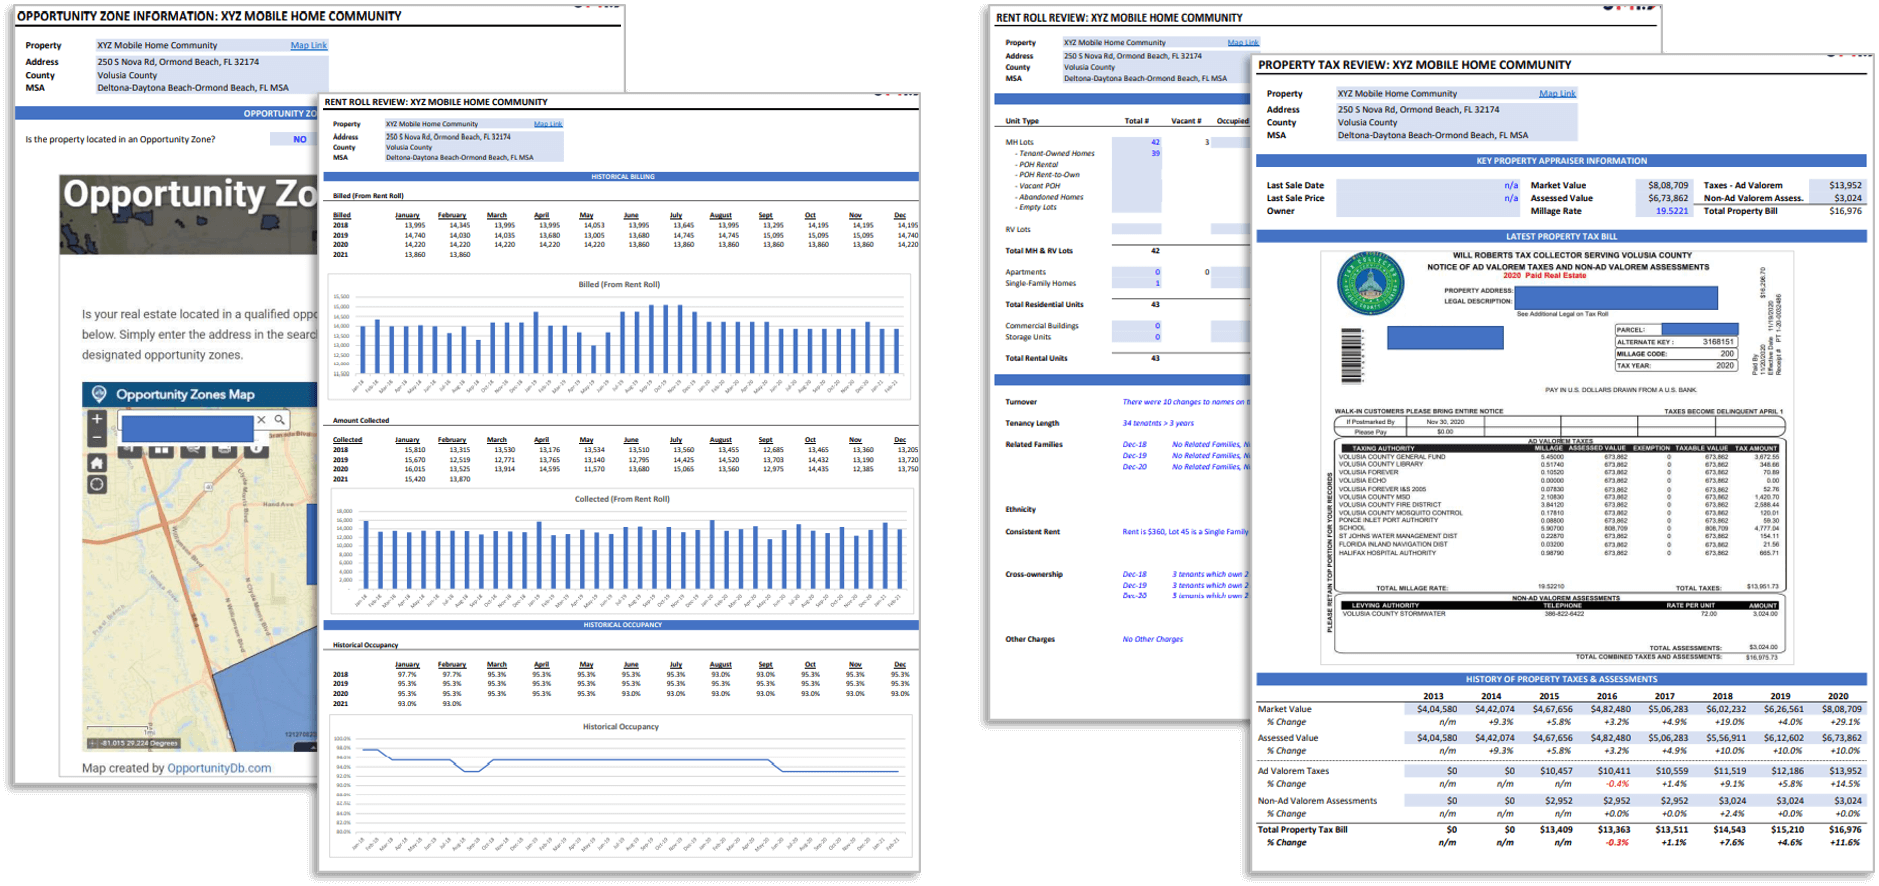Click the Collected (From Rent Roll) bar chart
Image resolution: width=1879 pixels, height=886 pixels.
[x=620, y=551]
